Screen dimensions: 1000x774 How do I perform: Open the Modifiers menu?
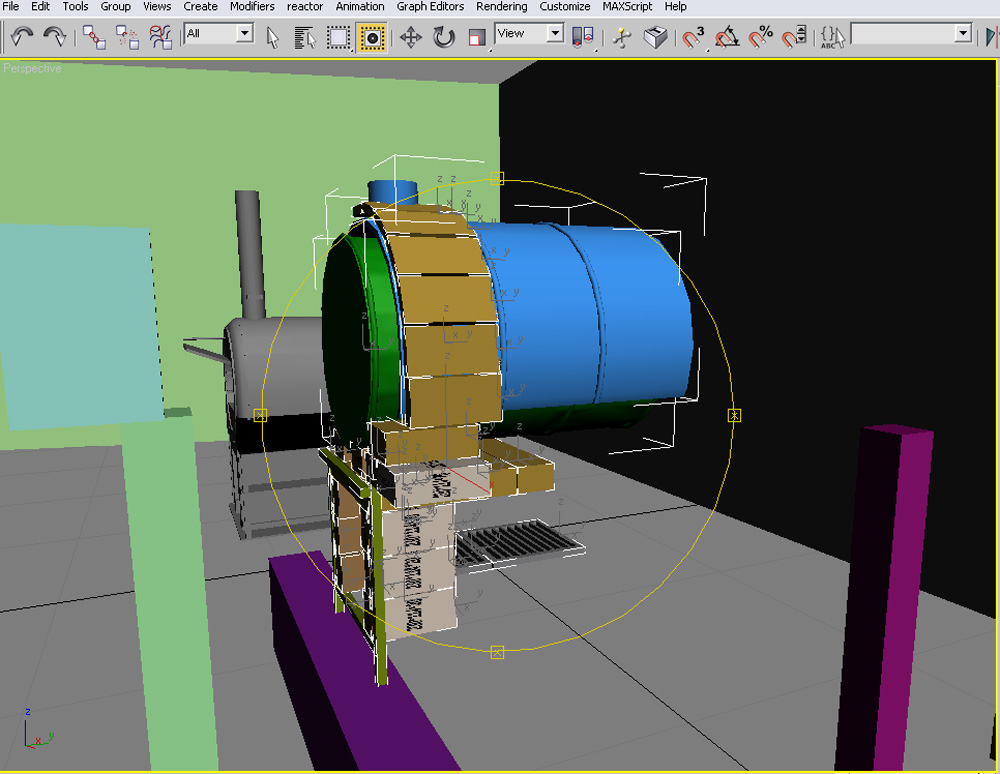tap(252, 6)
